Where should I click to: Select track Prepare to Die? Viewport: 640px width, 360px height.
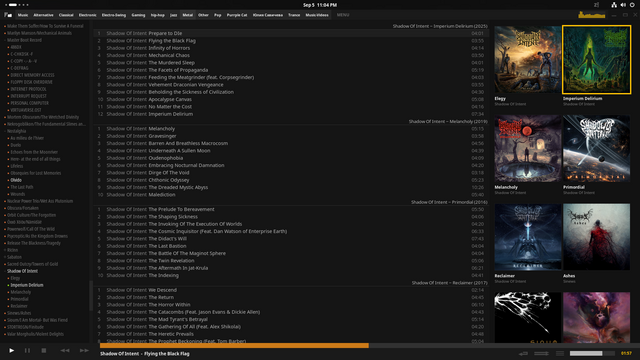[291, 33]
